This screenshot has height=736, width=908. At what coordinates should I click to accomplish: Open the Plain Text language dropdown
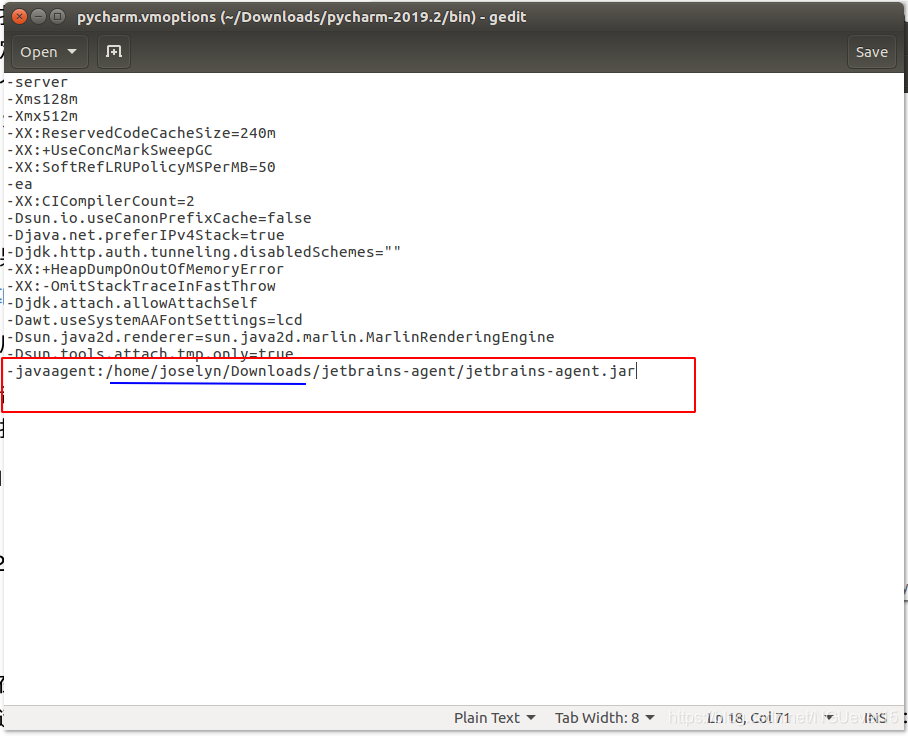[x=494, y=718]
